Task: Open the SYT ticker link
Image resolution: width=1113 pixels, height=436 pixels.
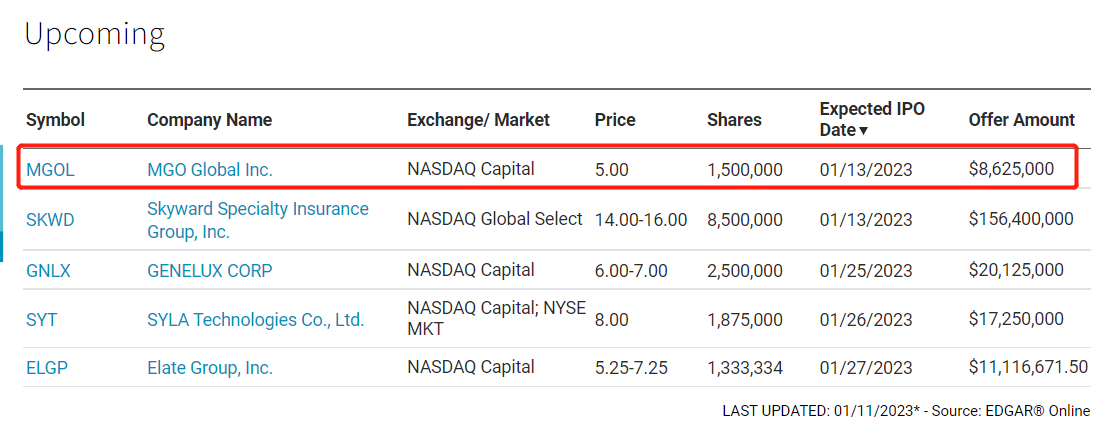Action: pos(41,320)
